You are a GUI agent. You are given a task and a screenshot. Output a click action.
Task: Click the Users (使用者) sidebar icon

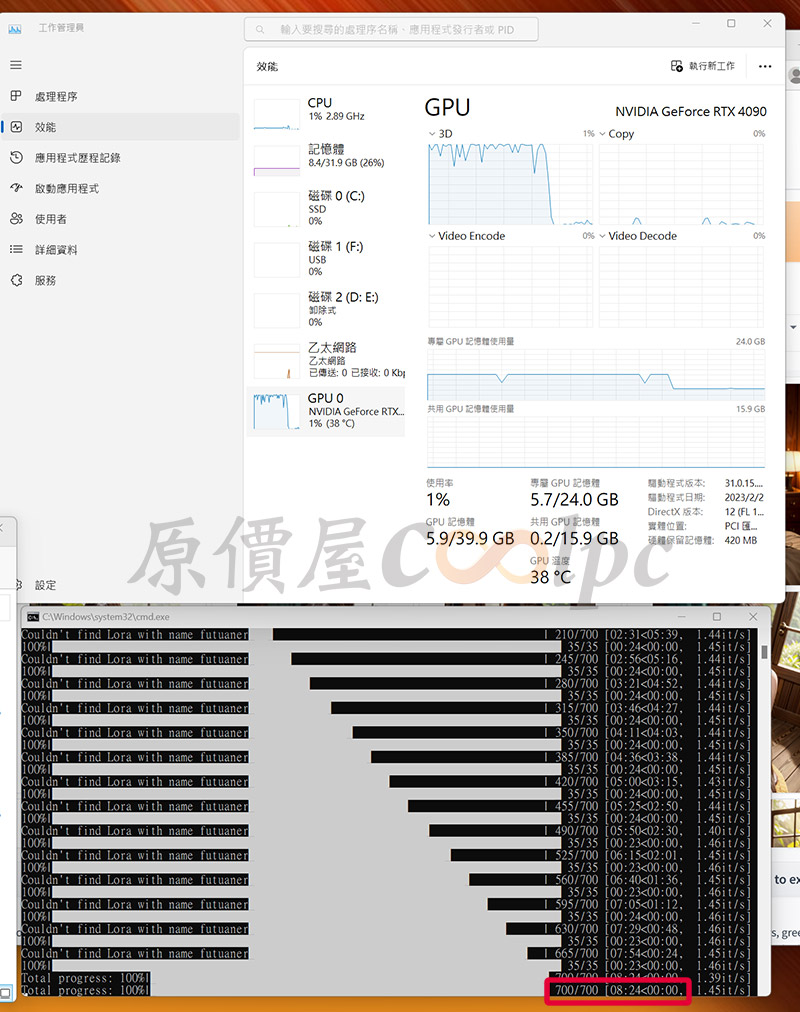coord(17,218)
